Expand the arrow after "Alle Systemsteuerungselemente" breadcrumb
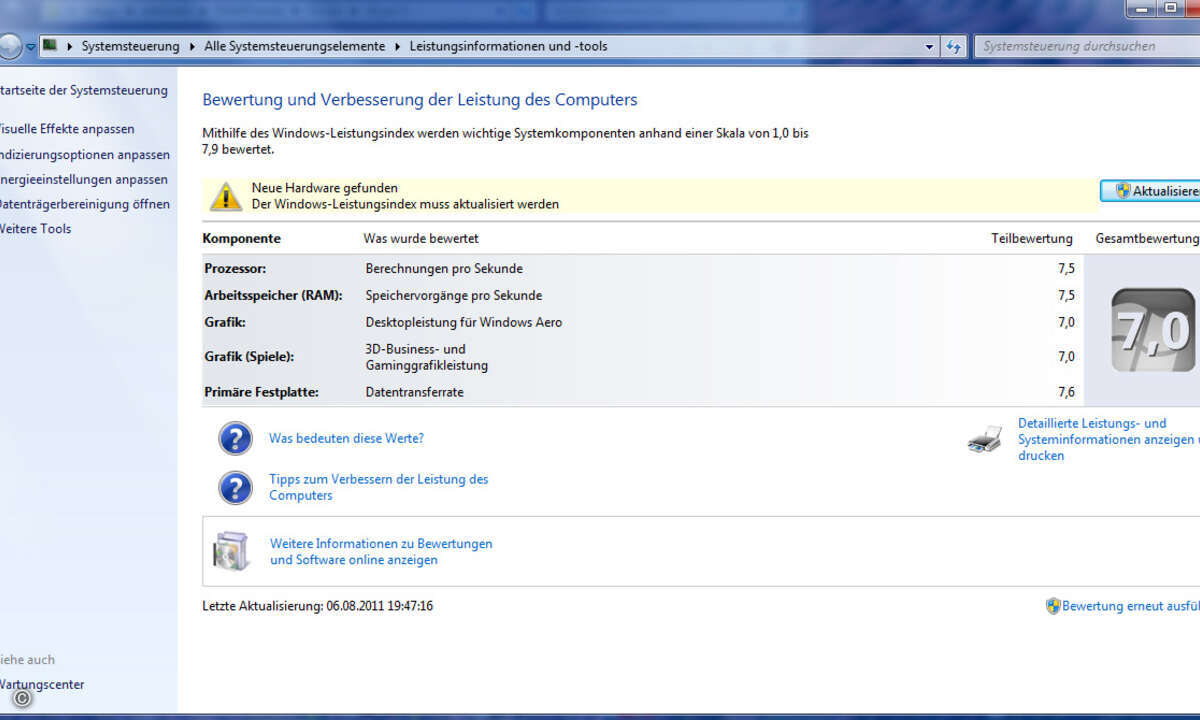Image resolution: width=1200 pixels, height=720 pixels. coord(398,46)
